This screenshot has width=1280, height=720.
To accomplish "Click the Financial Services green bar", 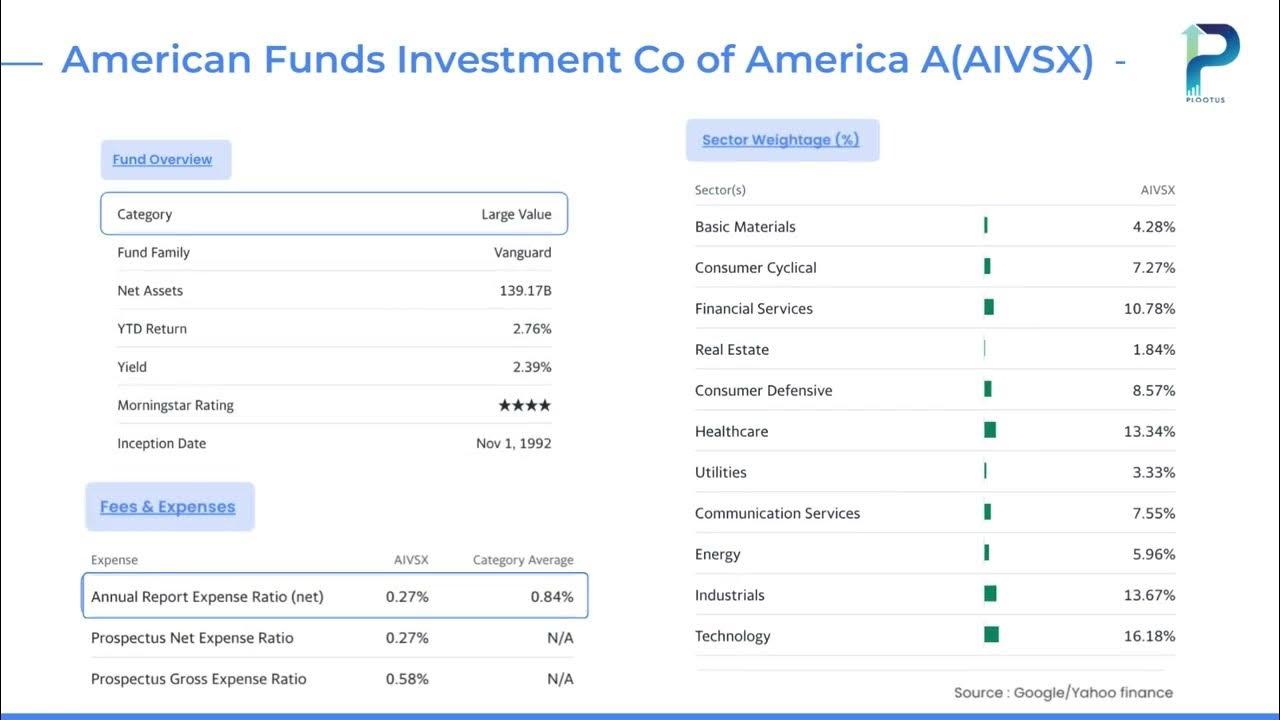I will [x=989, y=307].
